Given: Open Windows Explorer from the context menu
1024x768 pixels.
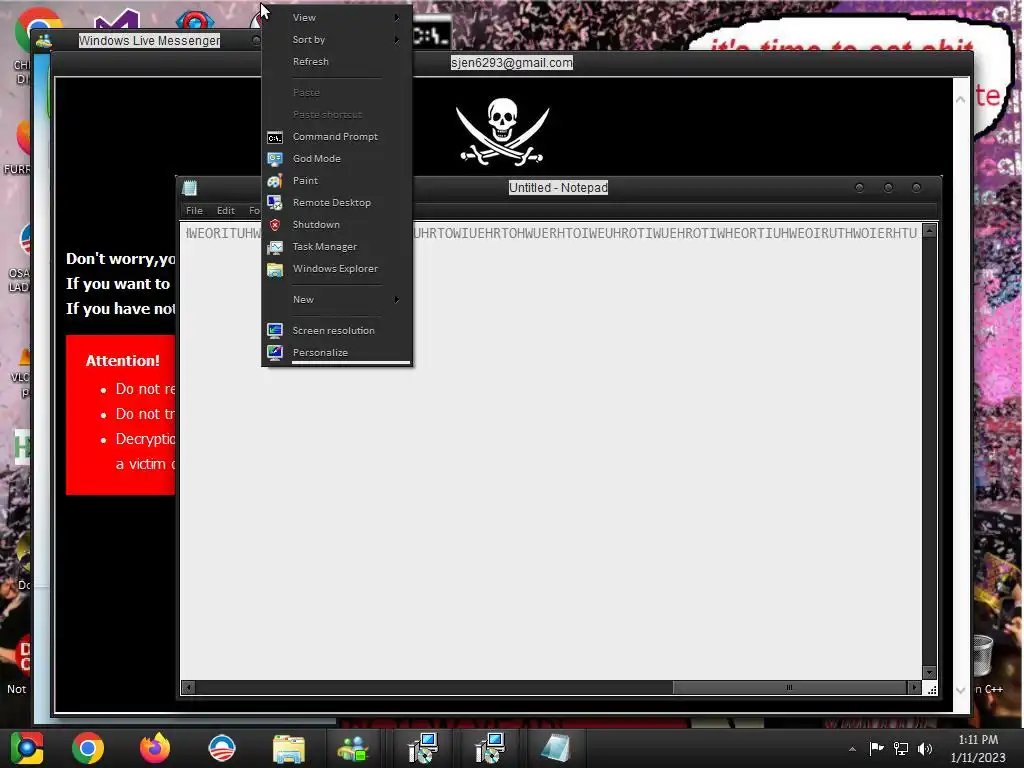Looking at the screenshot, I should coord(335,269).
